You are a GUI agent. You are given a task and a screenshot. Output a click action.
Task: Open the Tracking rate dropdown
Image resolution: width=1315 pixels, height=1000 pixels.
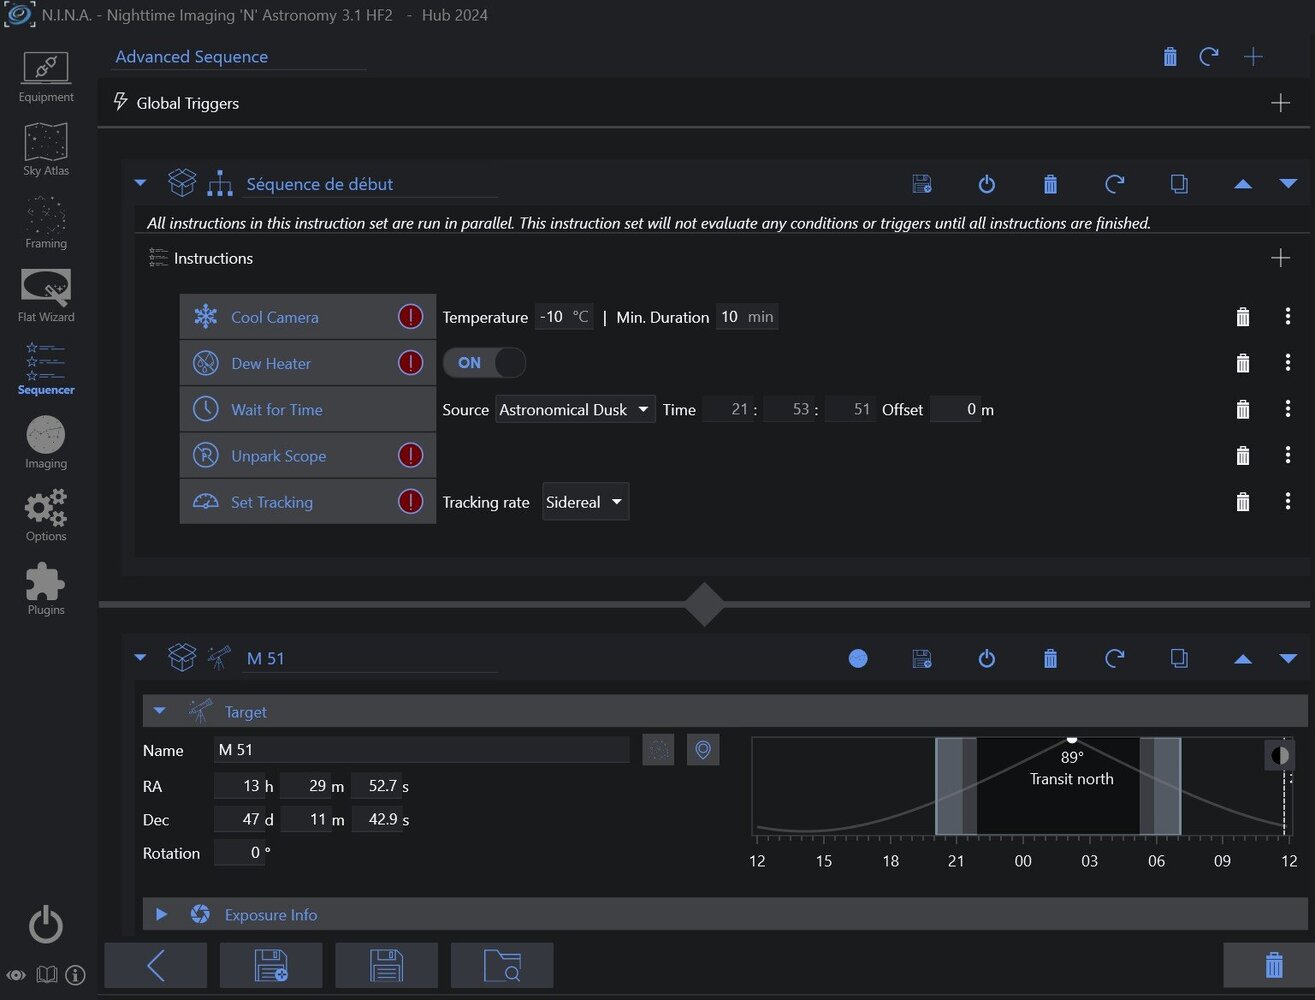[586, 502]
